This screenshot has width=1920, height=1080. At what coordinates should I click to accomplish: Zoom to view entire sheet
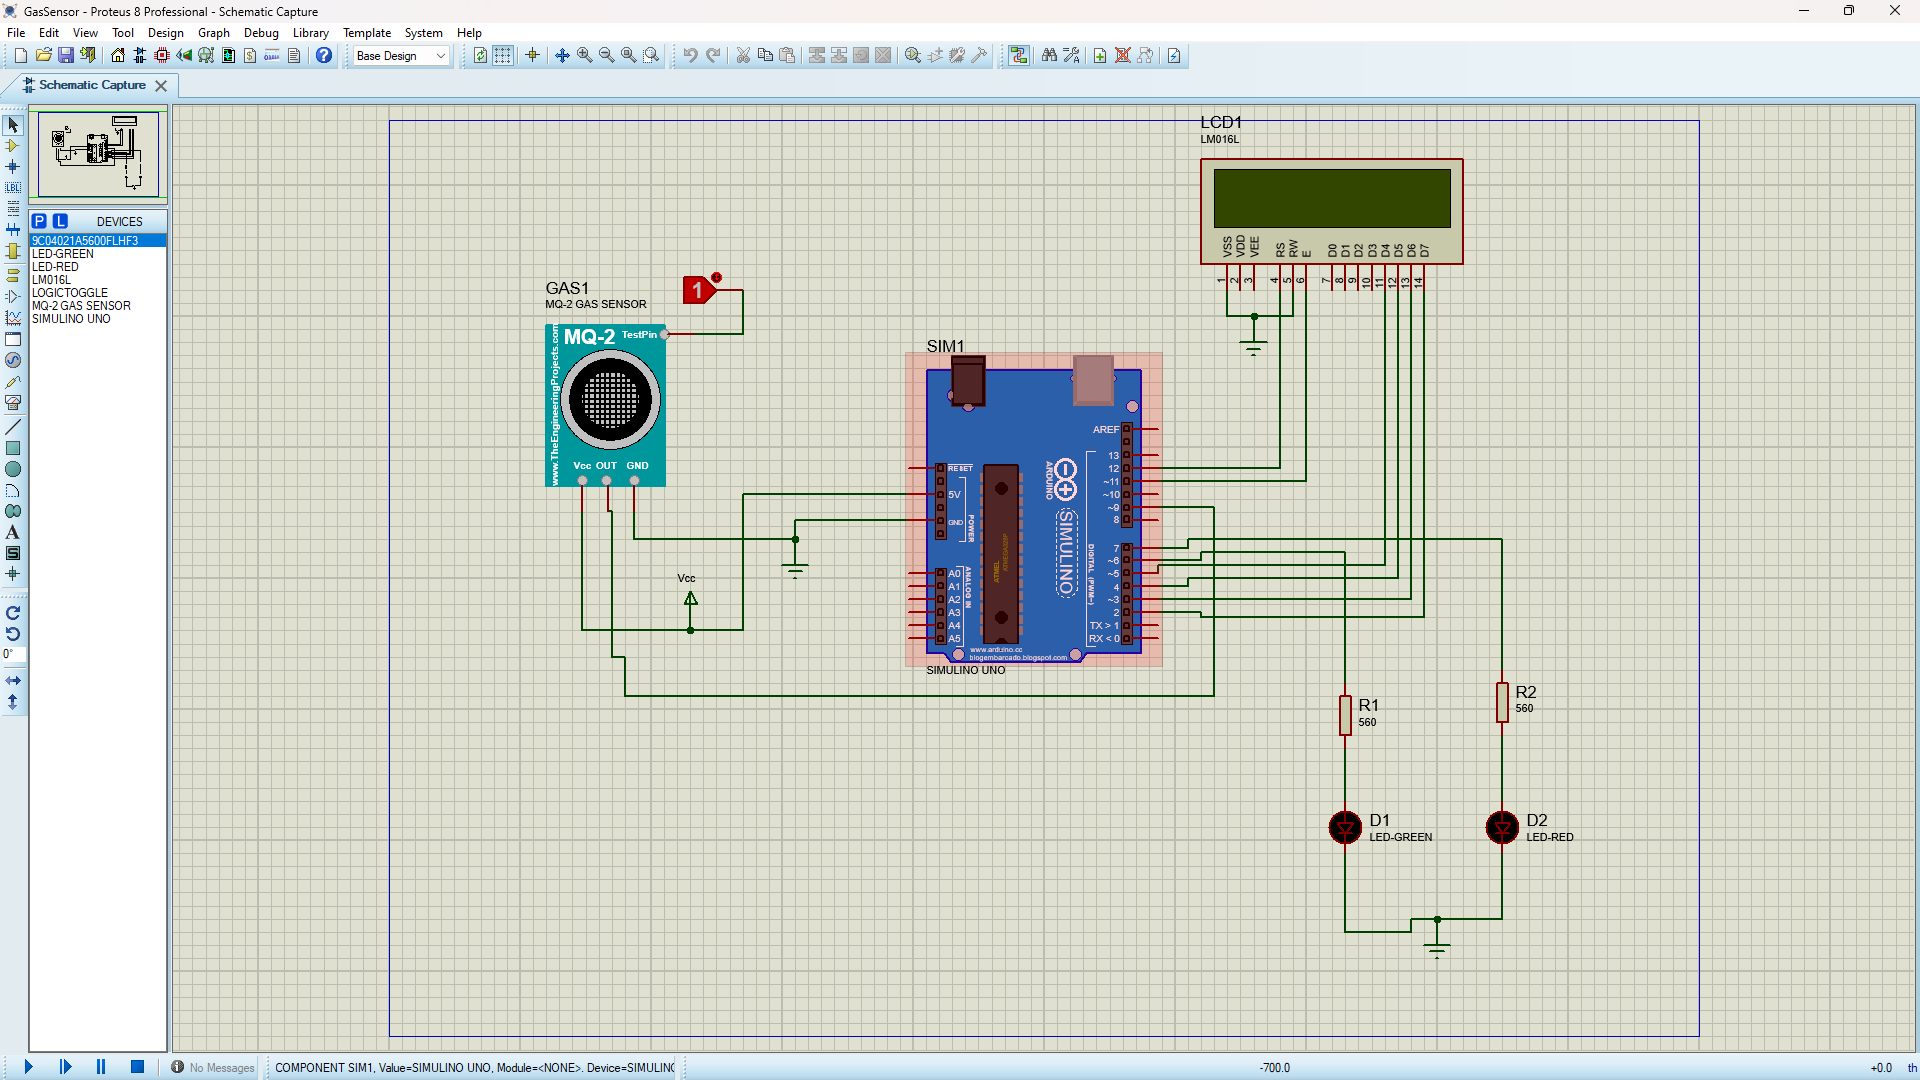click(x=628, y=56)
